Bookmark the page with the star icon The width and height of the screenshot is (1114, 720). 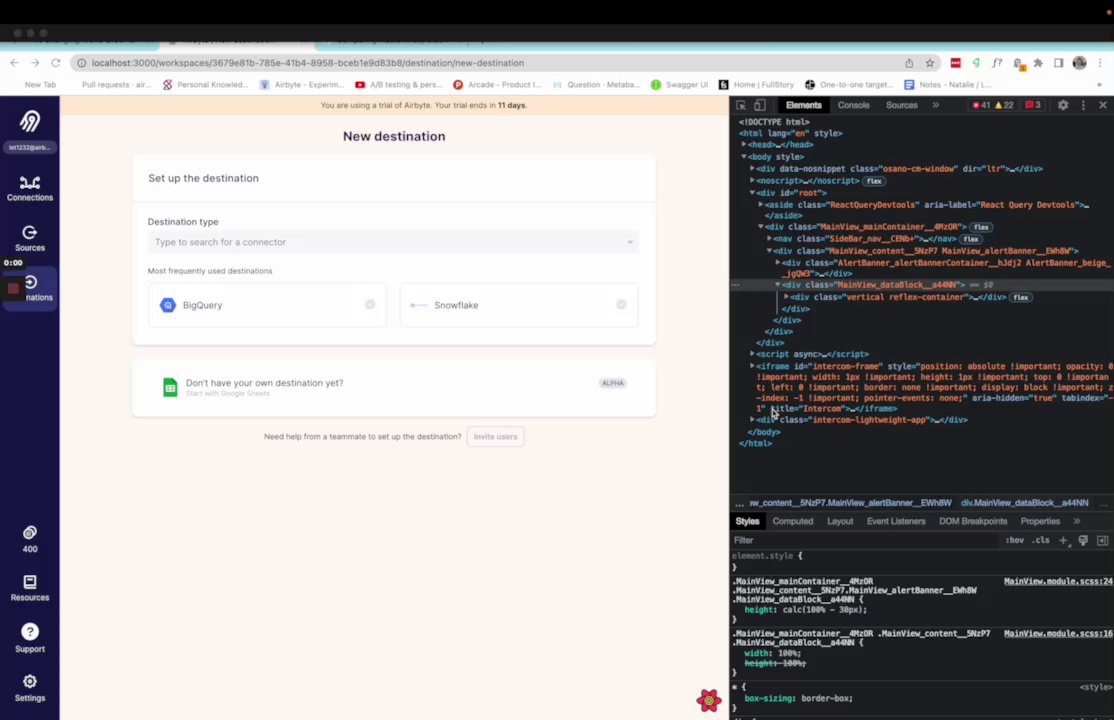pyautogui.click(x=929, y=63)
